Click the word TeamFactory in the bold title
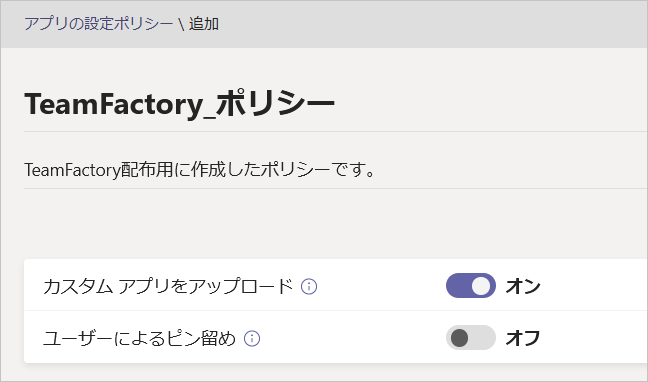Viewport: 648px width, 382px height. pos(114,104)
